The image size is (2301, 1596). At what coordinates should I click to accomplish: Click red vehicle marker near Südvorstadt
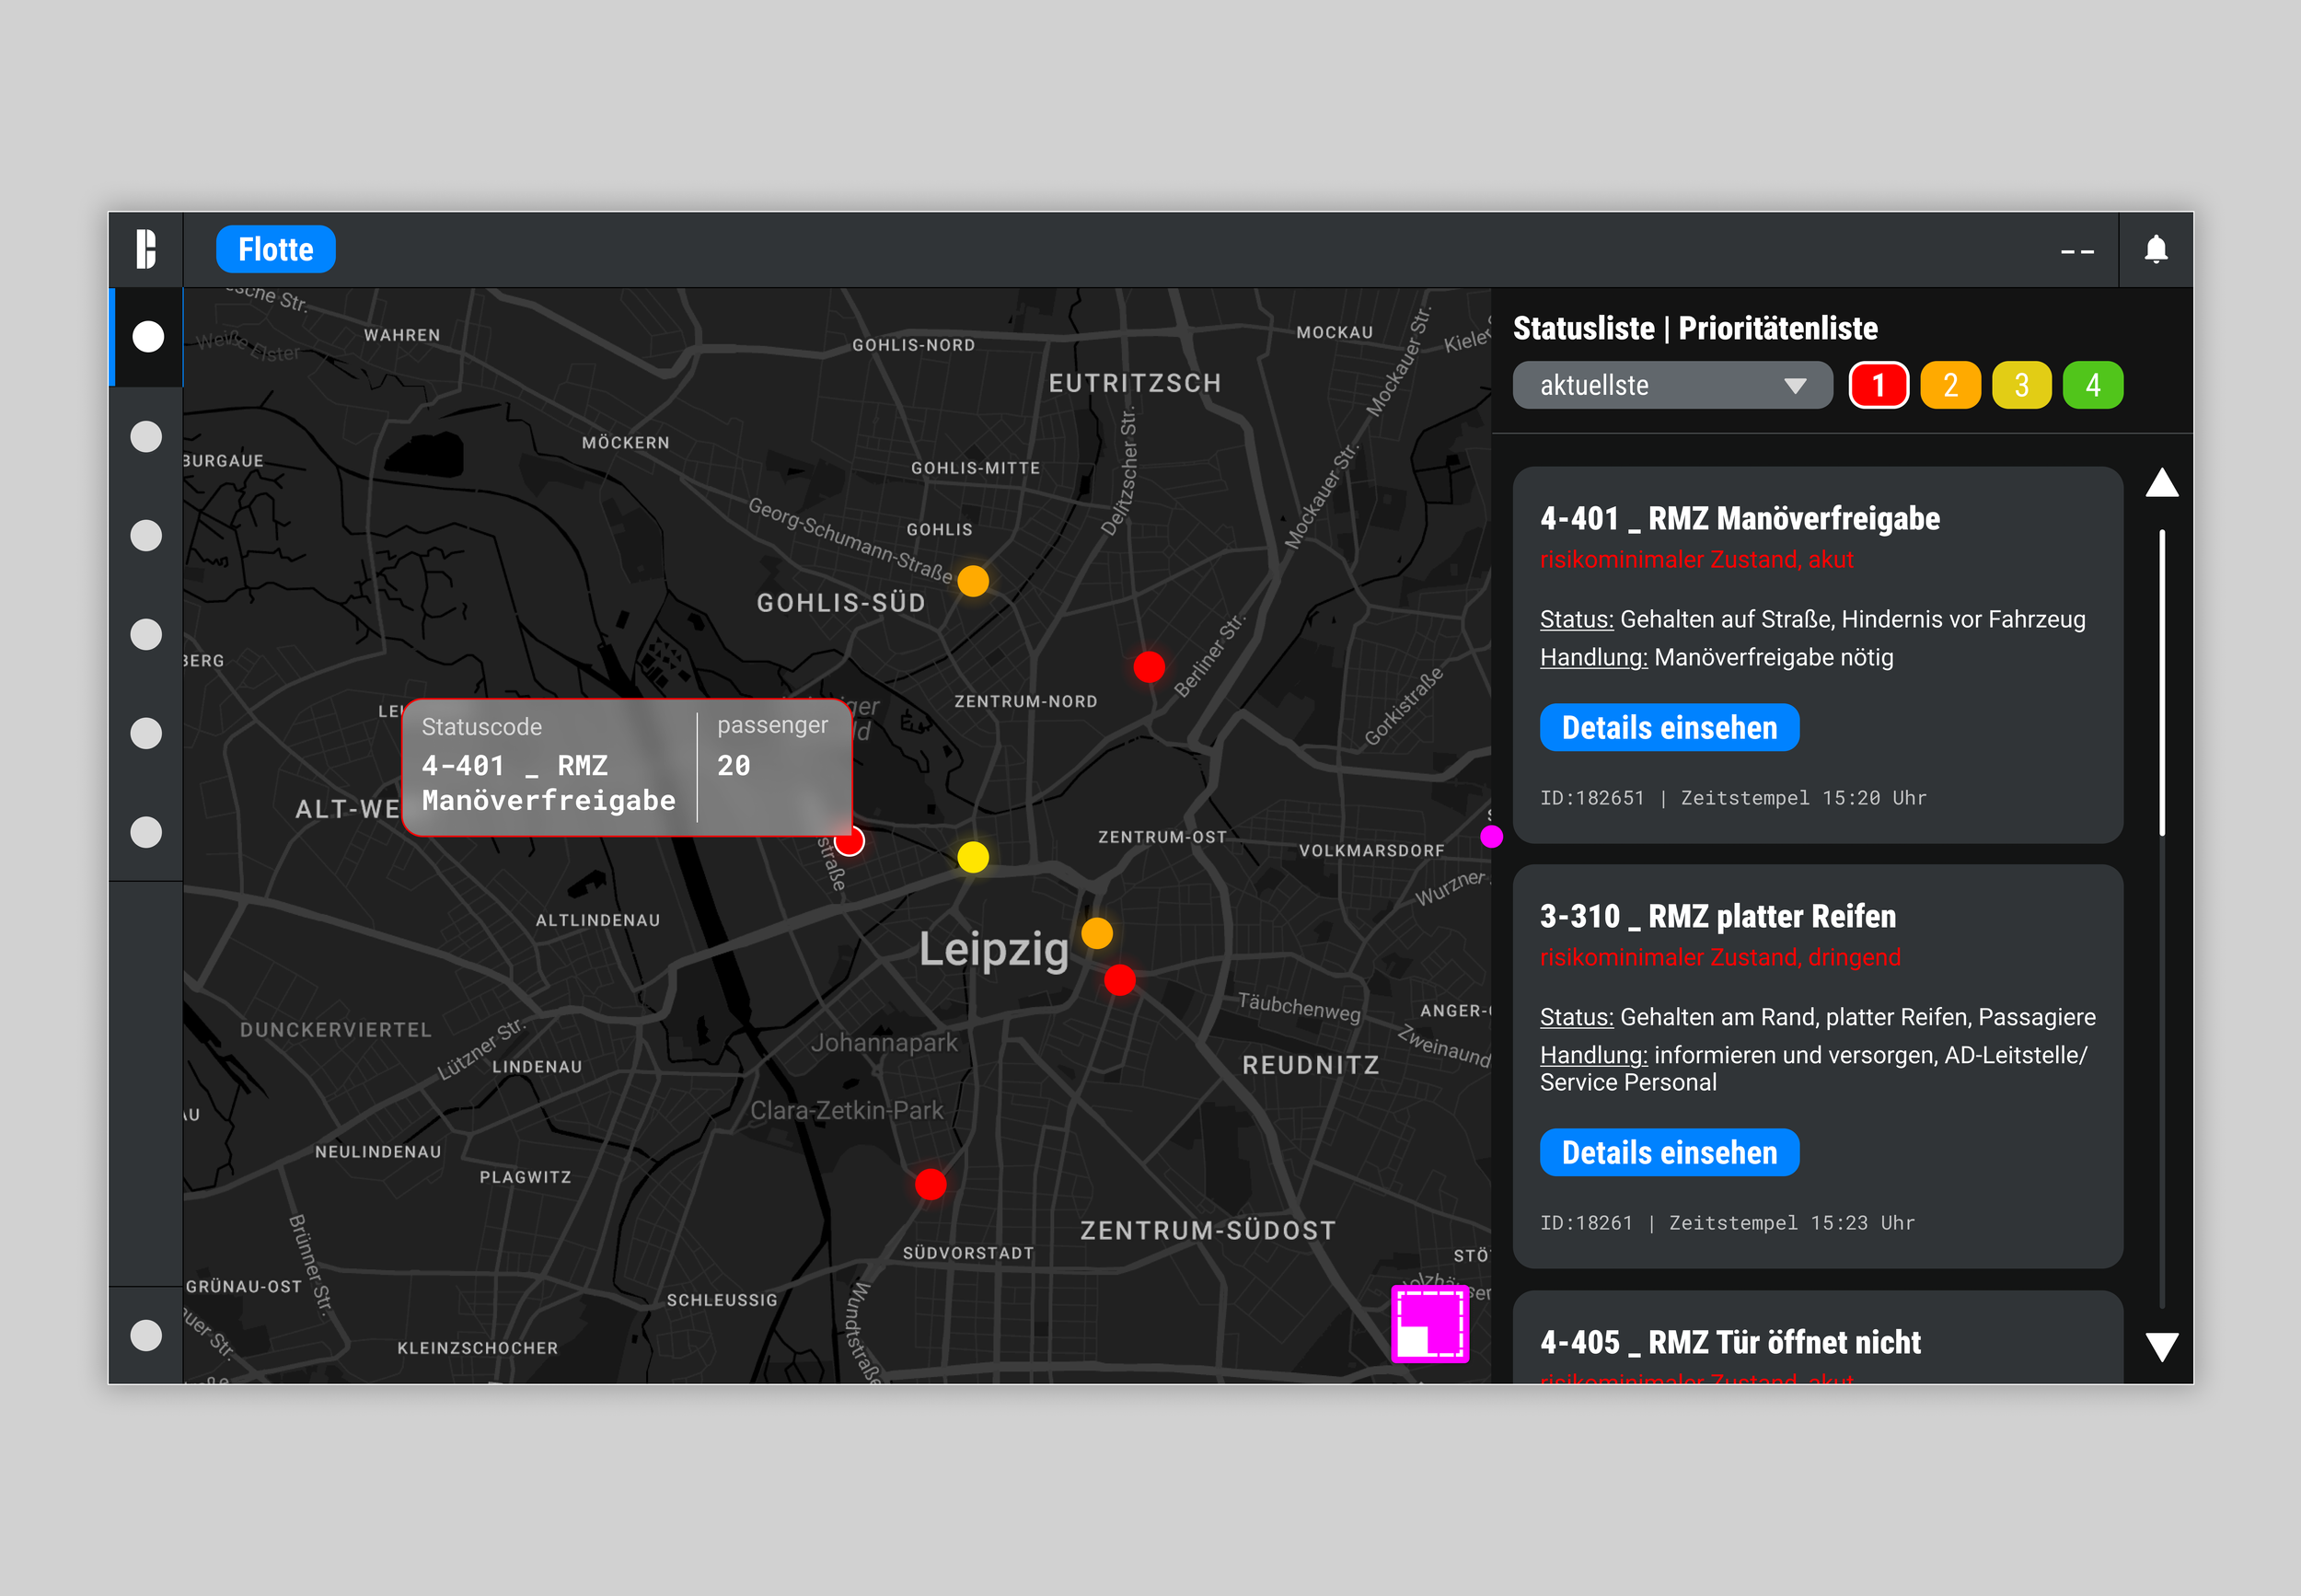[930, 1184]
